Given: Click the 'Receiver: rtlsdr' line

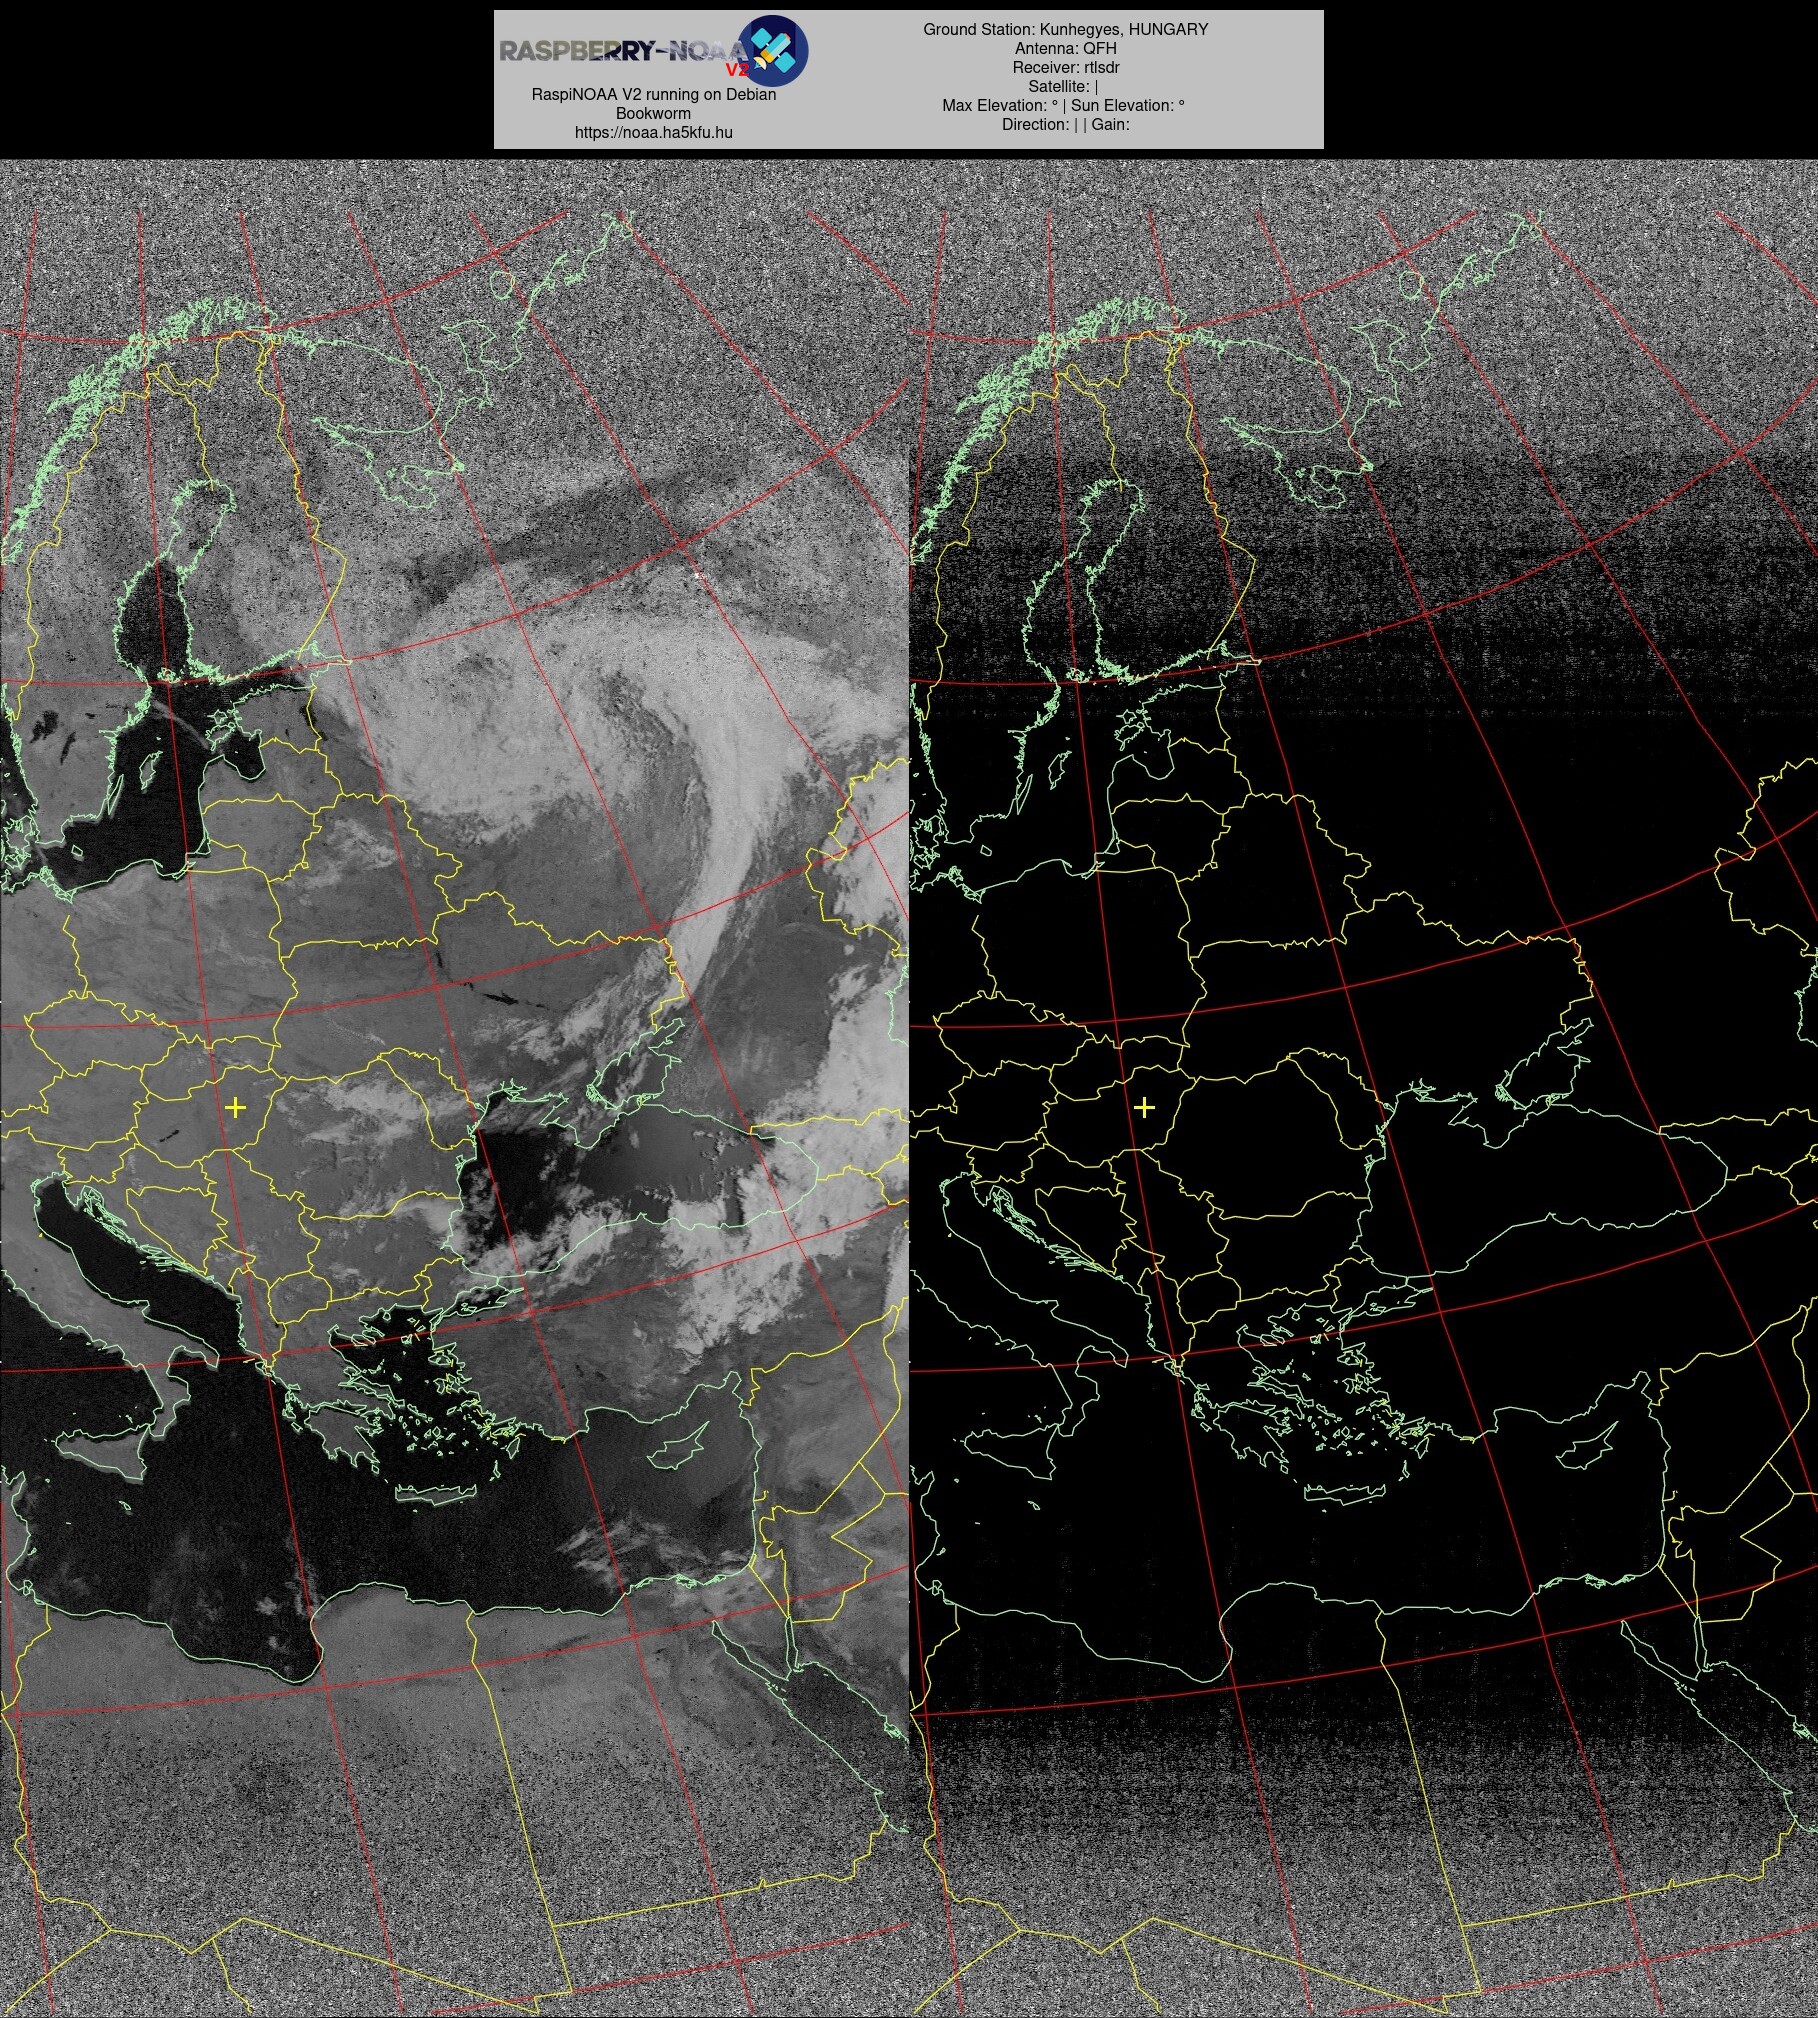Looking at the screenshot, I should [x=1065, y=67].
